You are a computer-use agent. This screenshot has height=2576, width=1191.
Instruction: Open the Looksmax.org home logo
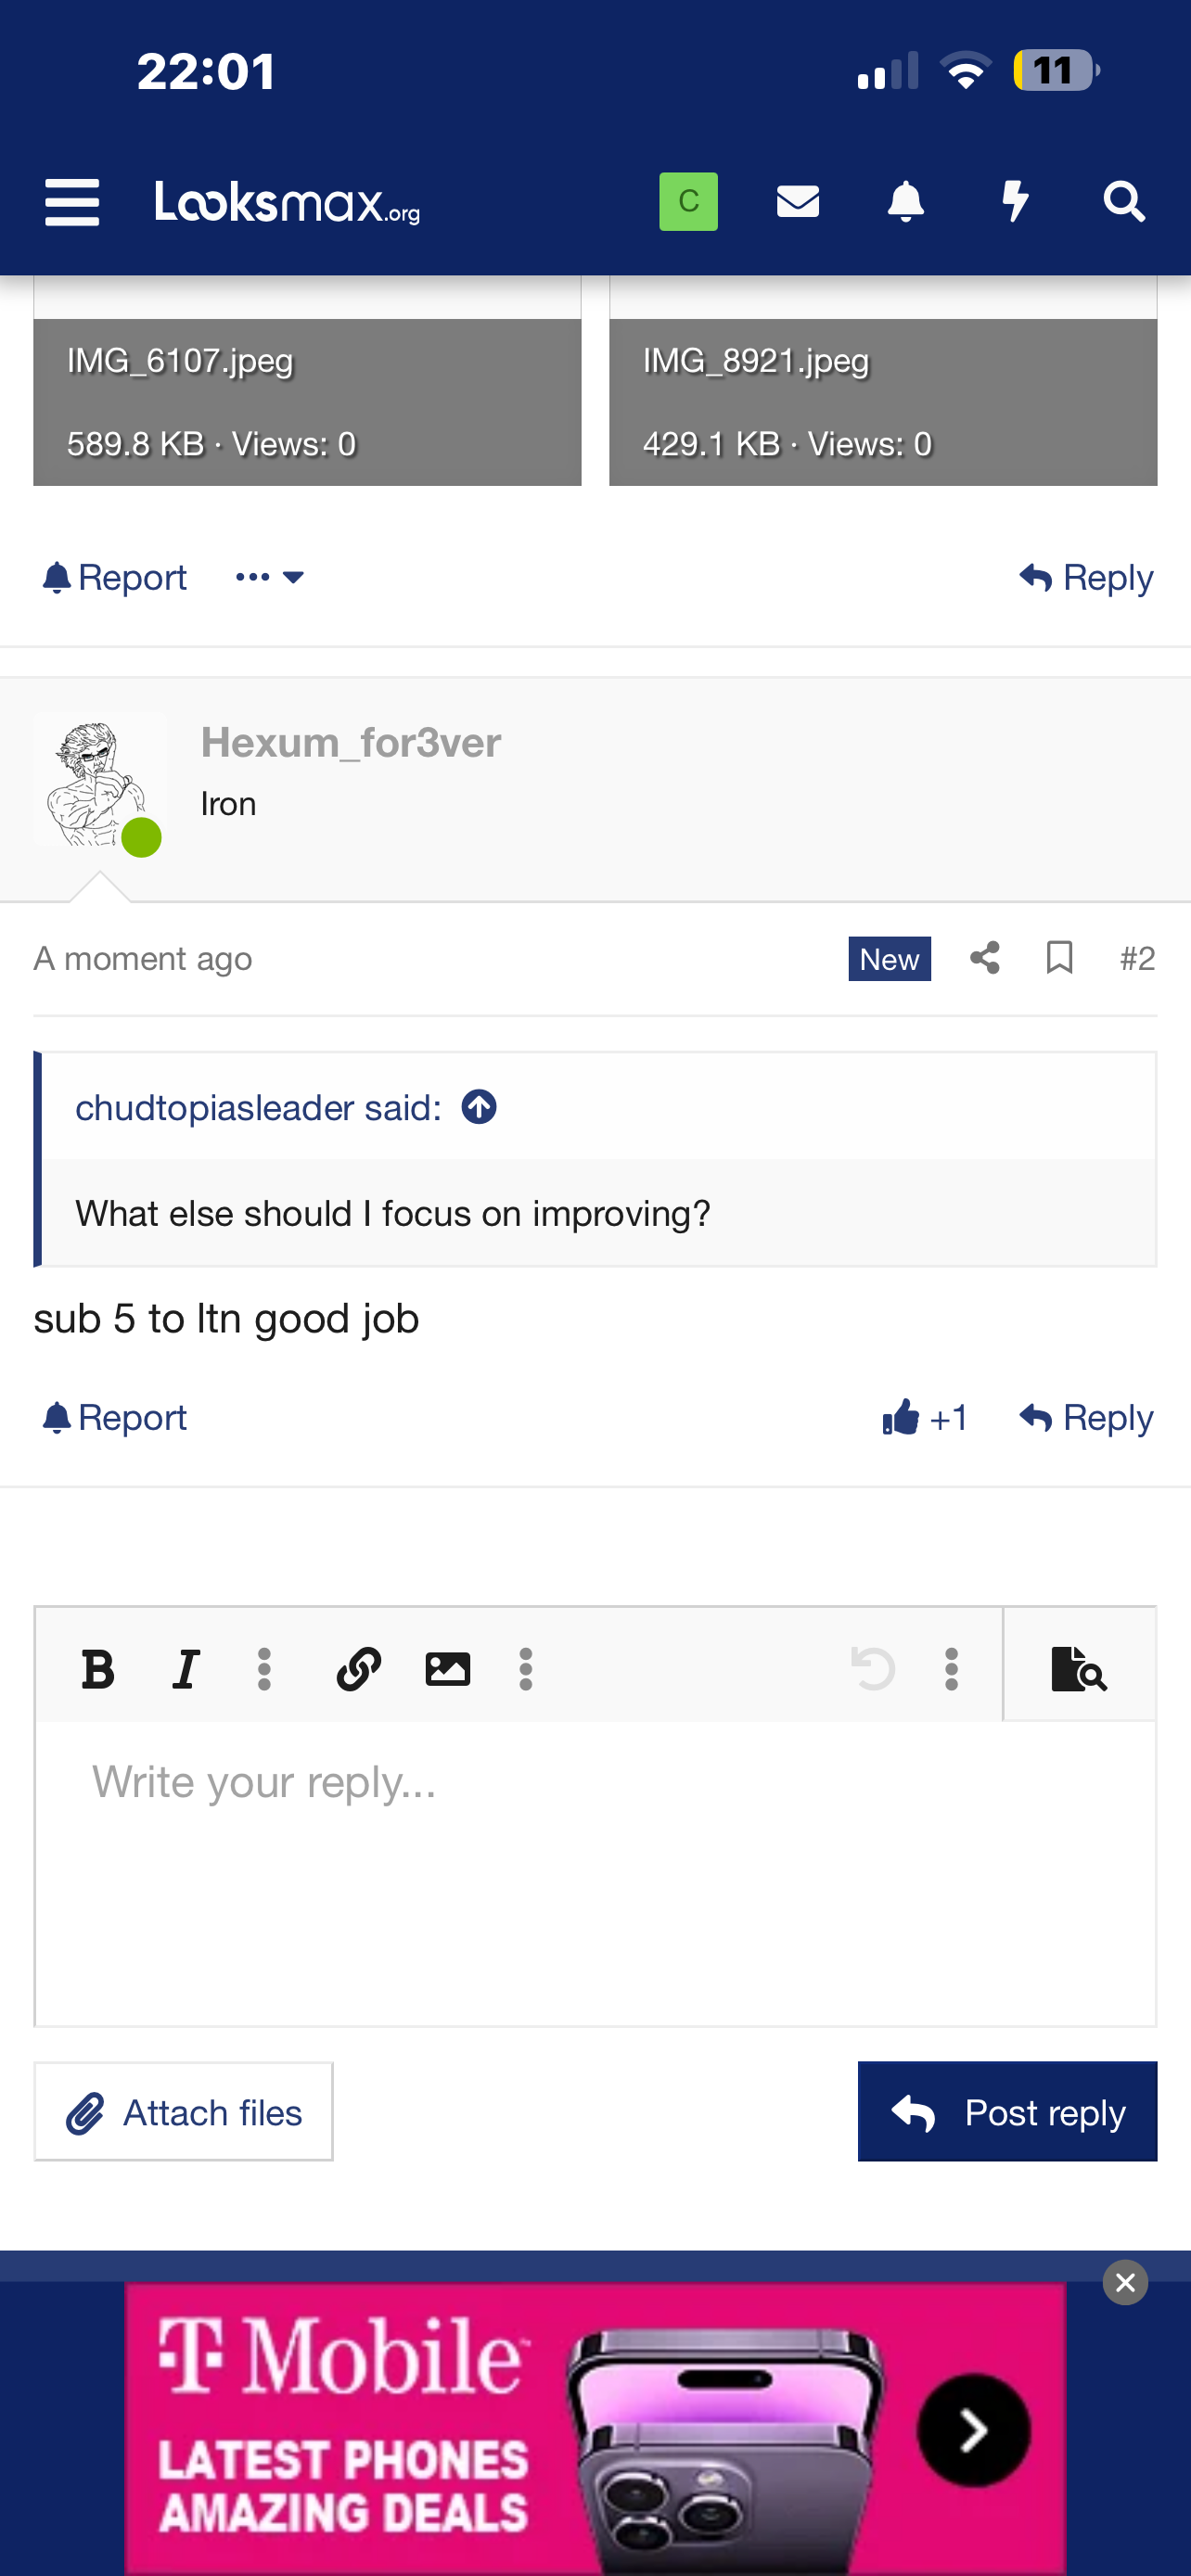tap(287, 202)
